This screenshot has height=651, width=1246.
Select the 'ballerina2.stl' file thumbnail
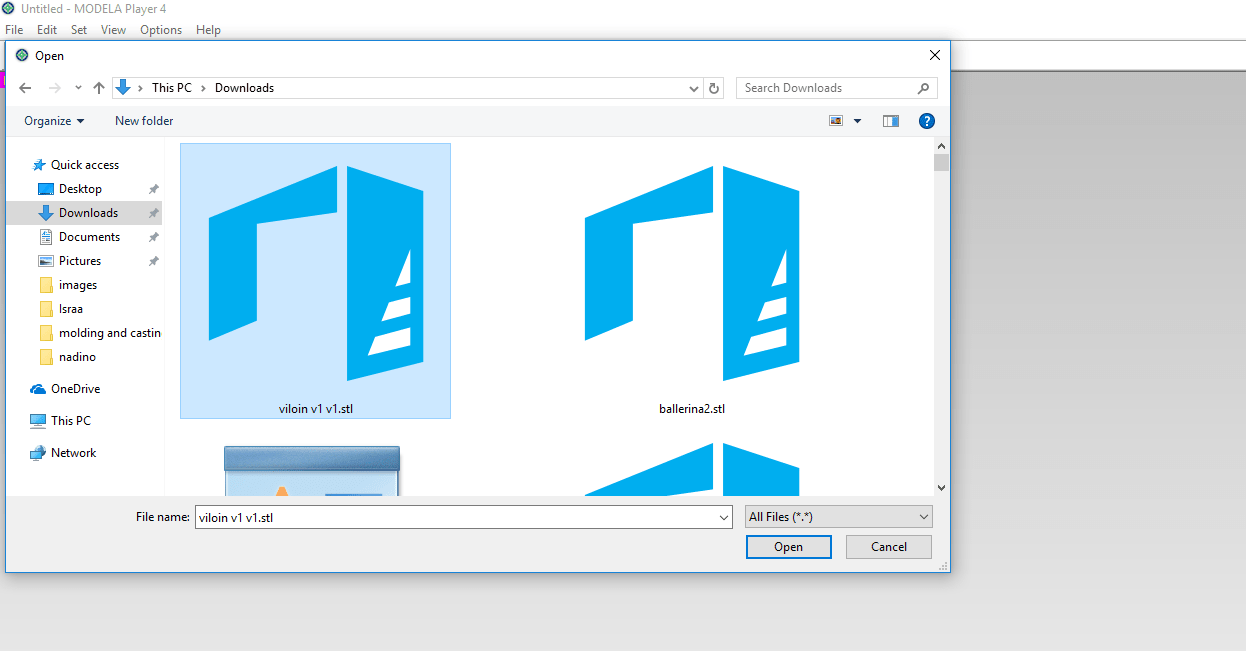click(x=692, y=273)
